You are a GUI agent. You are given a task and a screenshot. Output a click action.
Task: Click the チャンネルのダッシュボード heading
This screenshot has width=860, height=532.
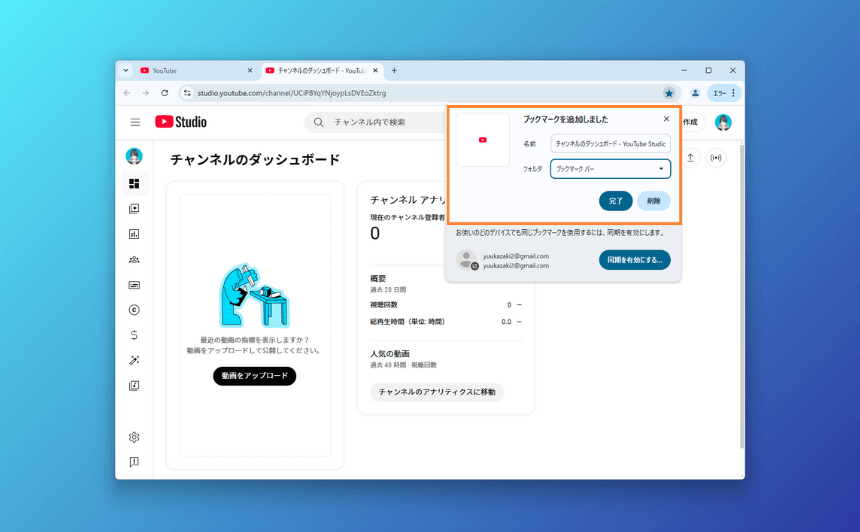point(255,160)
